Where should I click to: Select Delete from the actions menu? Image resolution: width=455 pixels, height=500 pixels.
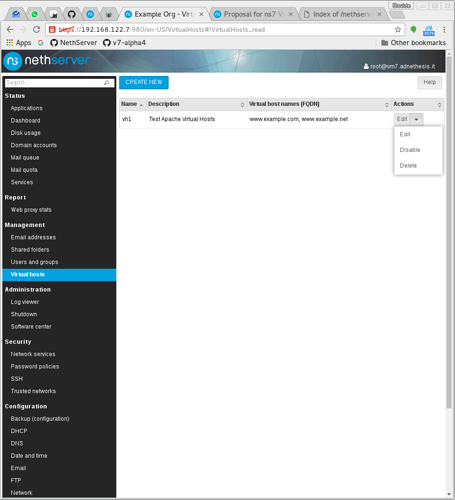pos(408,166)
